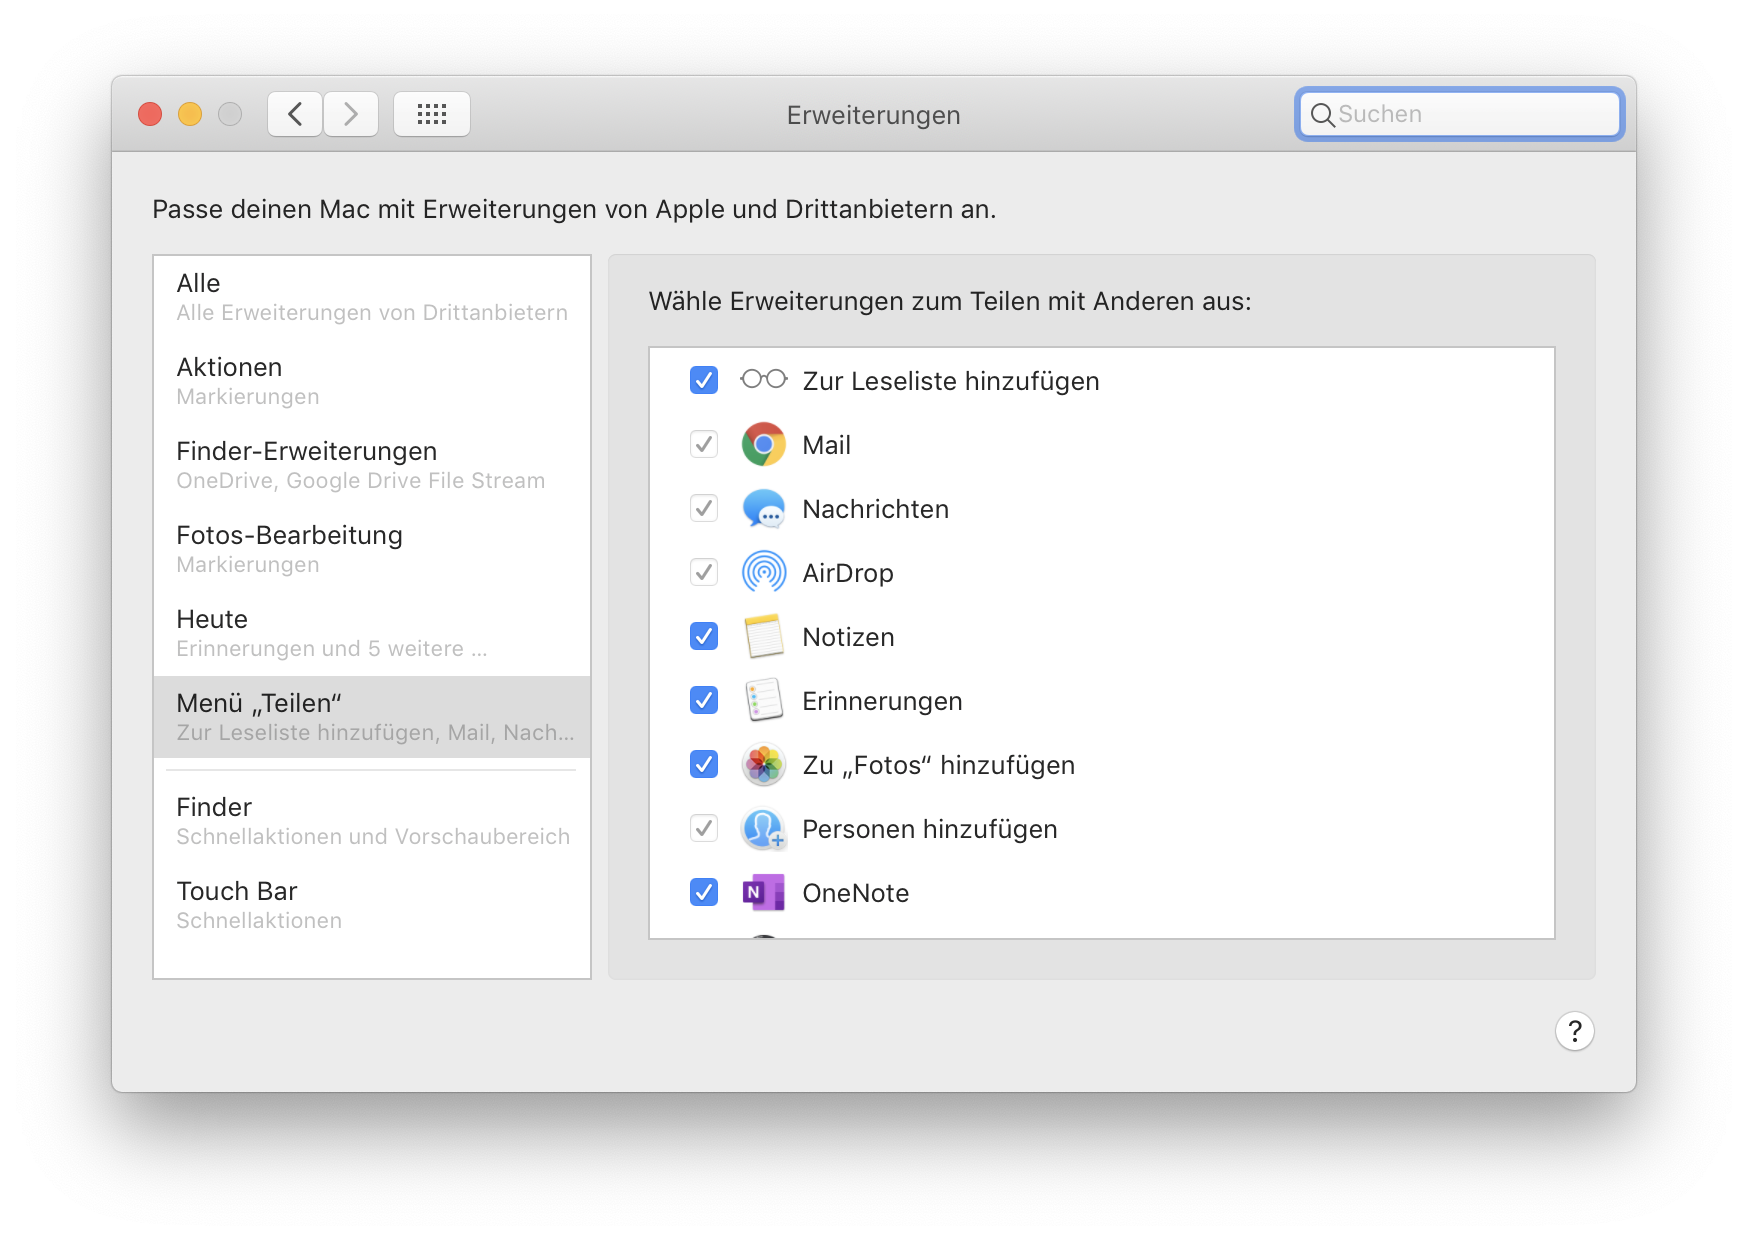The height and width of the screenshot is (1240, 1748).
Task: Uncheck the Zur Leseliste hinzufügen checkbox
Action: click(704, 380)
